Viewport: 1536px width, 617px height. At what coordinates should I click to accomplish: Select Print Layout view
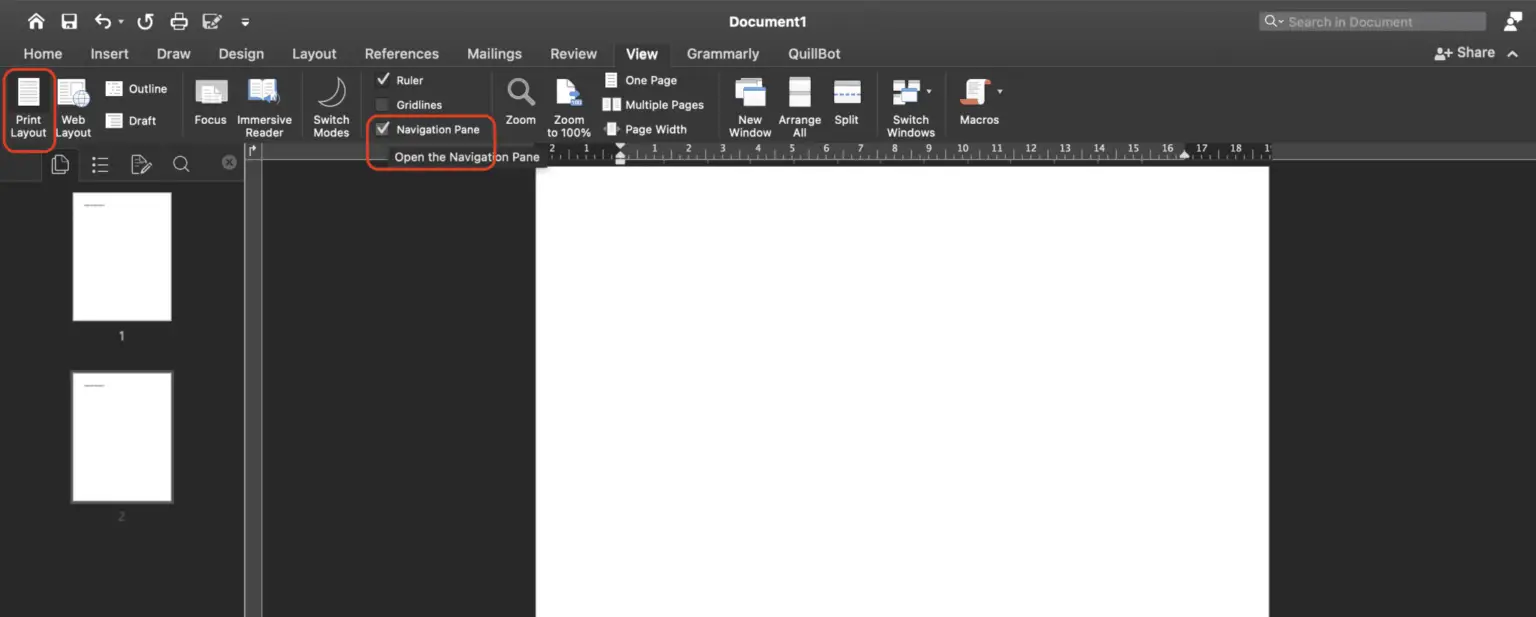pyautogui.click(x=29, y=108)
